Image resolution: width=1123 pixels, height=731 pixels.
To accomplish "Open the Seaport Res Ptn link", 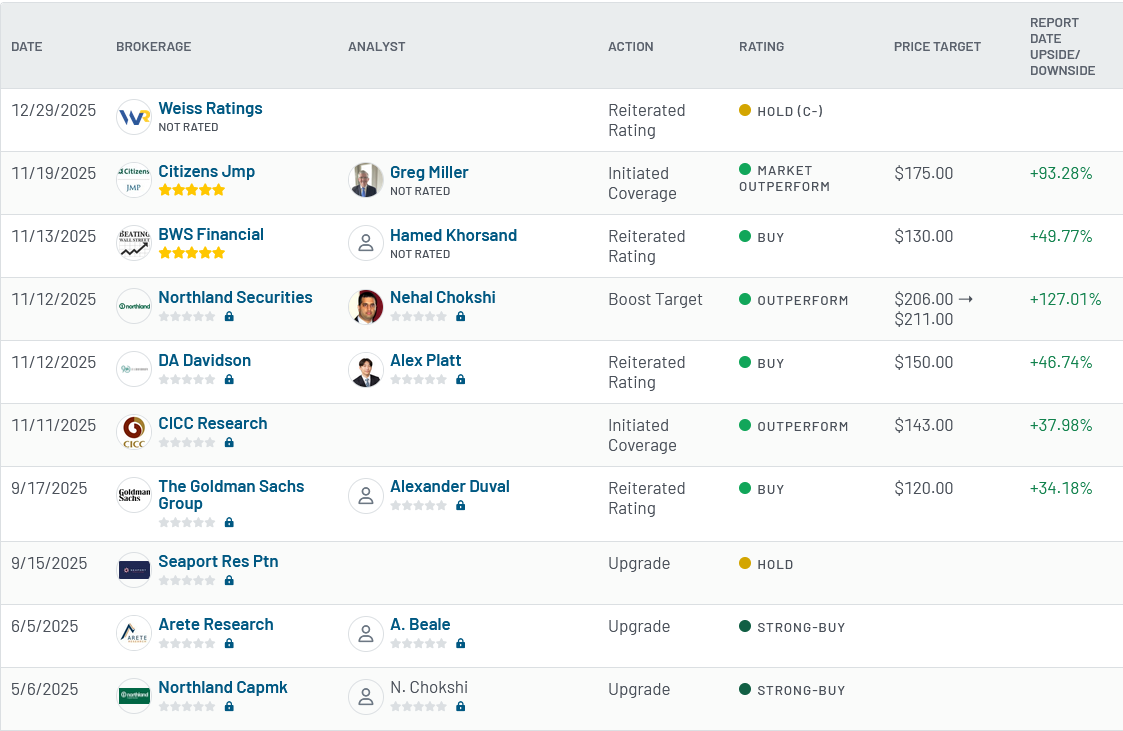I will (218, 561).
